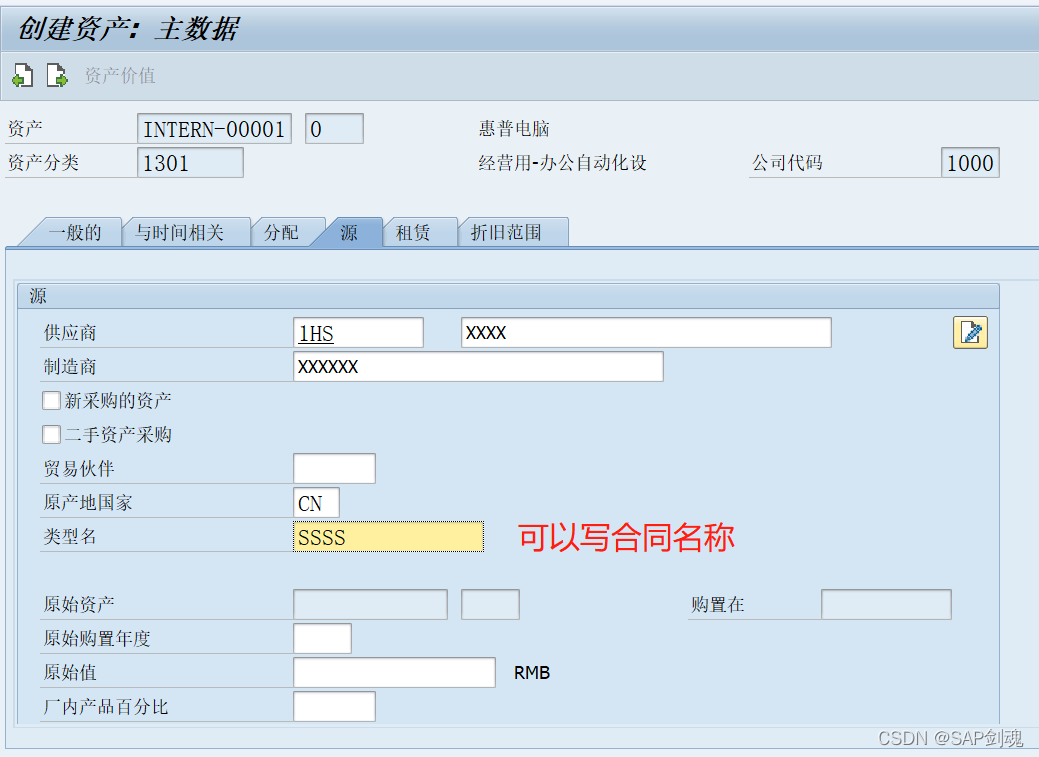Click the 厂内产品百分比 input field
The image size is (1039, 757).
[x=334, y=707]
